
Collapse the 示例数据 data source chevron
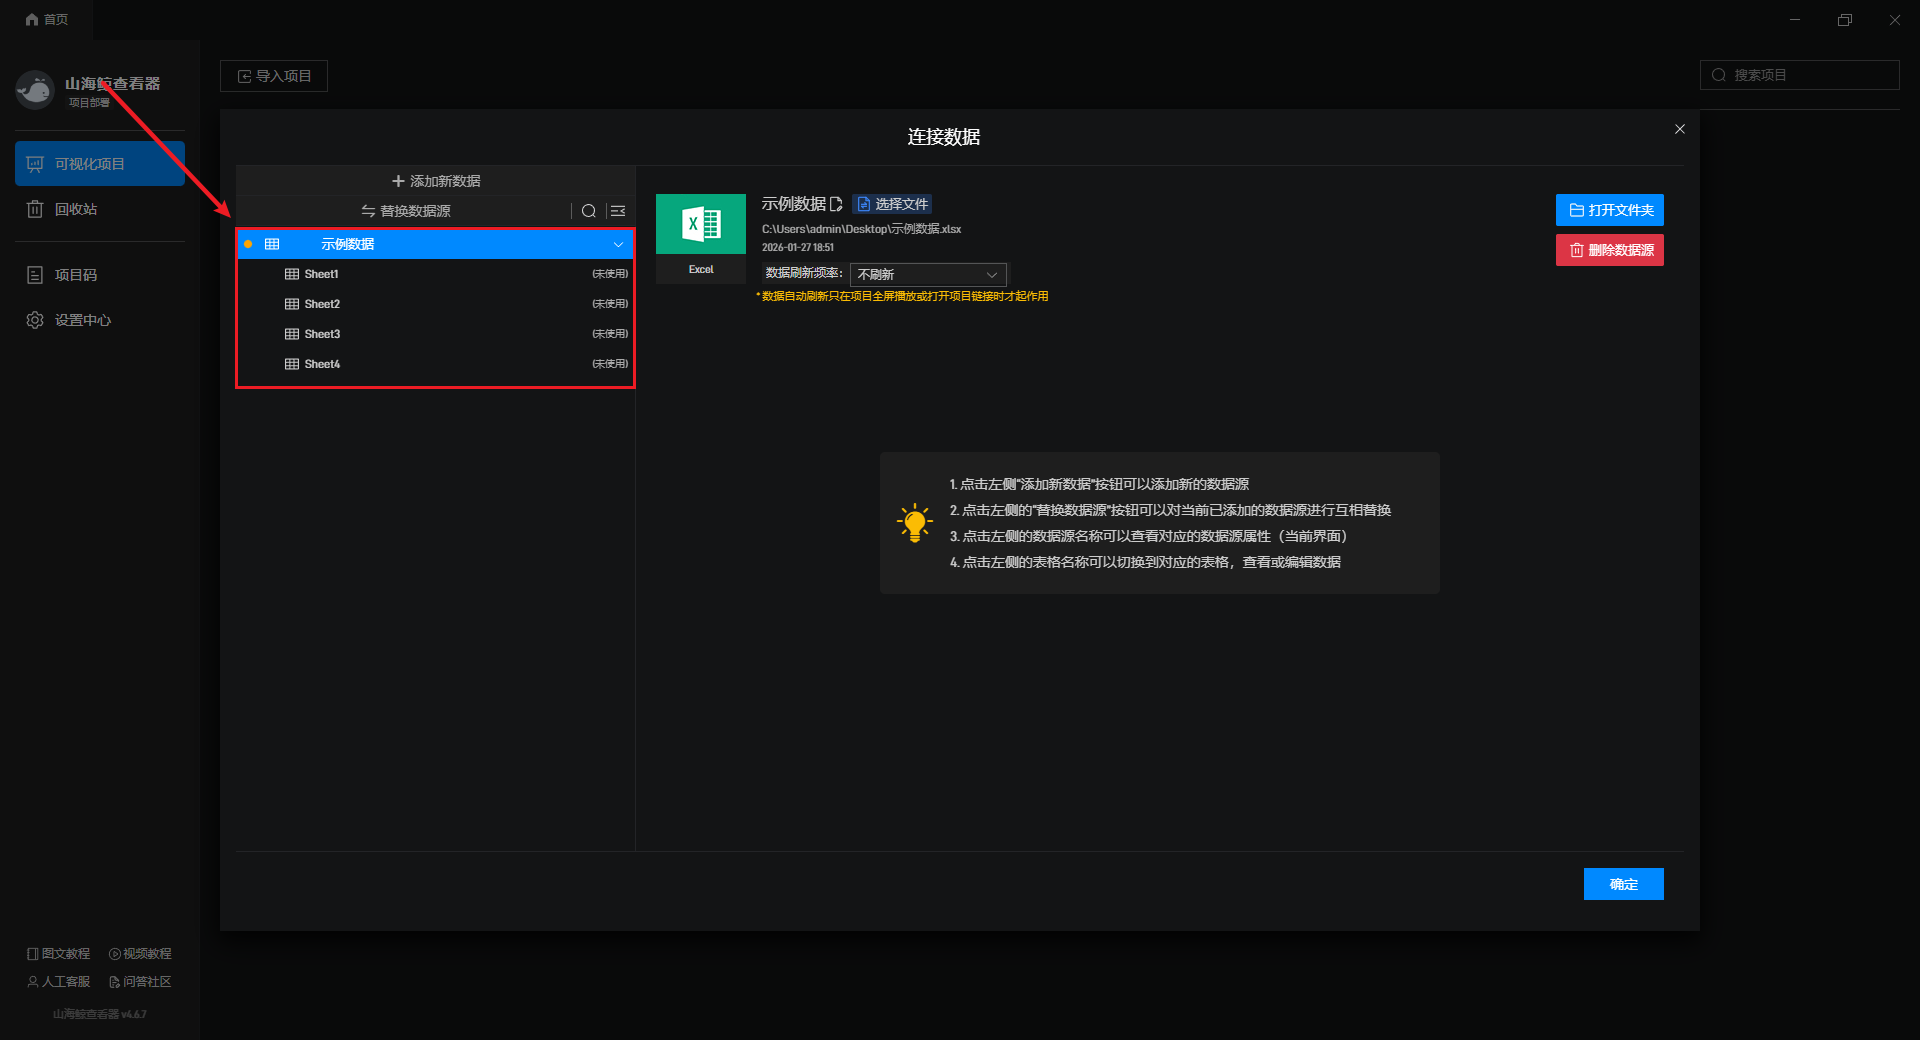tap(618, 244)
